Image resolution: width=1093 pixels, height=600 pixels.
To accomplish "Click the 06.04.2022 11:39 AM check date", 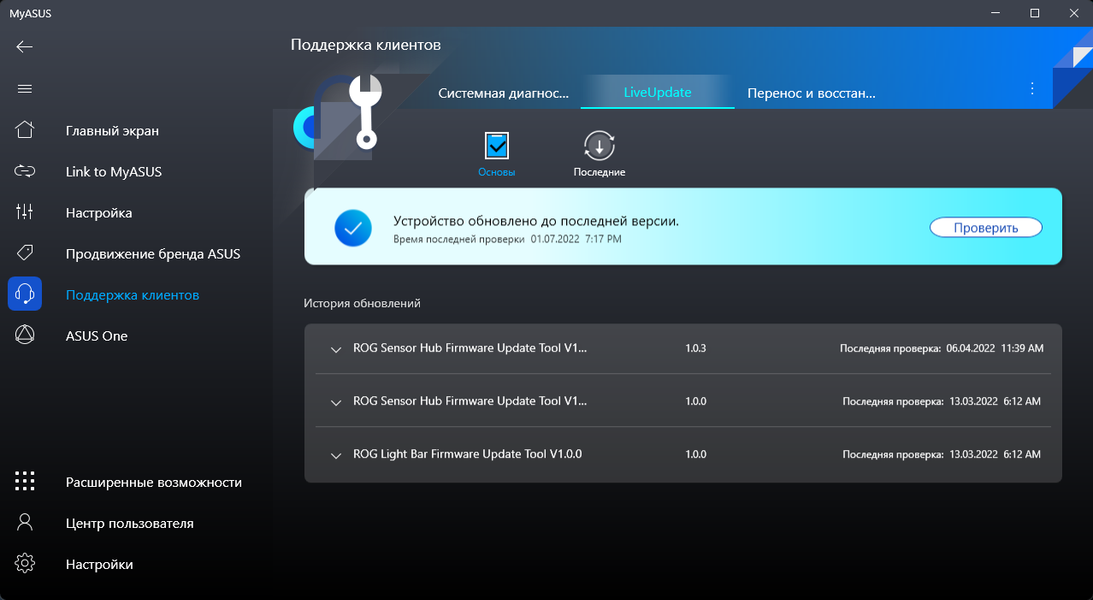I will point(995,348).
